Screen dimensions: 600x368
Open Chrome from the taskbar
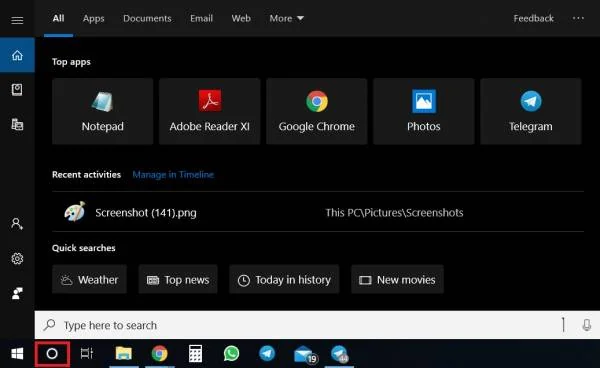point(160,353)
